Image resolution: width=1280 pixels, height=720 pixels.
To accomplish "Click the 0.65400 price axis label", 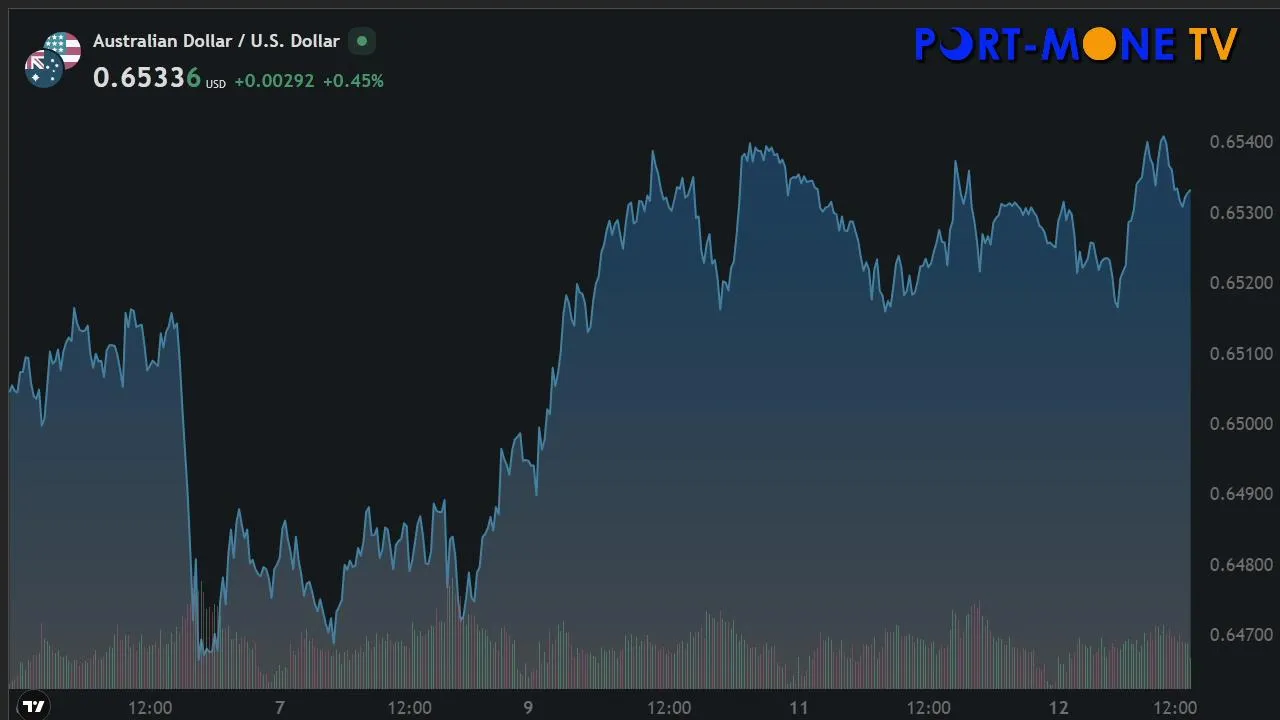I will point(1241,142).
